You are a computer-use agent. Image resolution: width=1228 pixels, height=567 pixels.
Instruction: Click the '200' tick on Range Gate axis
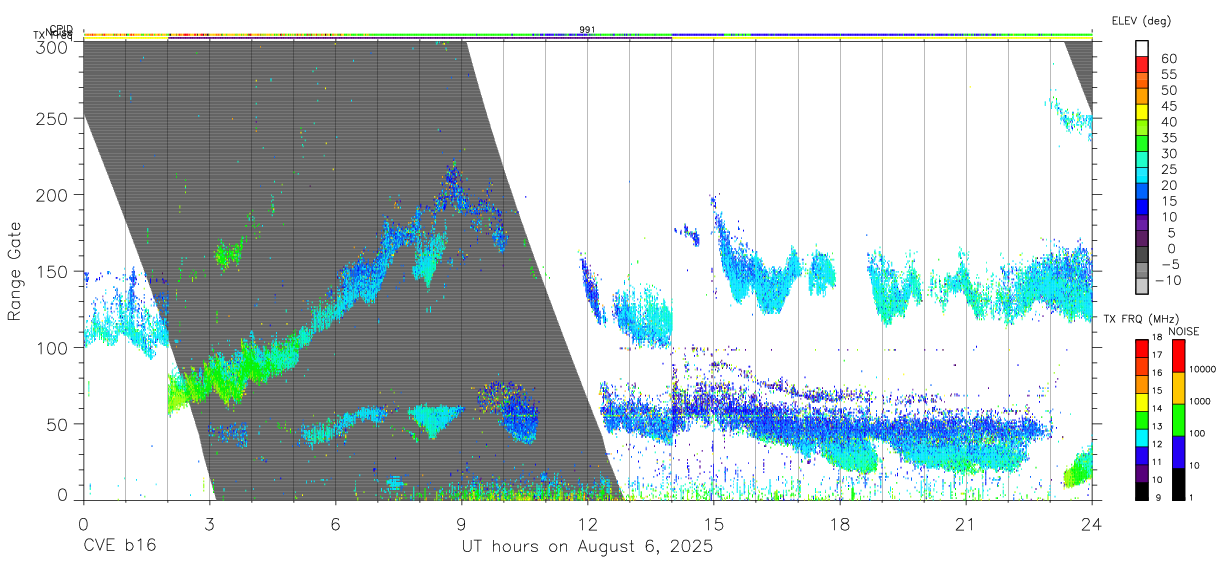[x=54, y=194]
